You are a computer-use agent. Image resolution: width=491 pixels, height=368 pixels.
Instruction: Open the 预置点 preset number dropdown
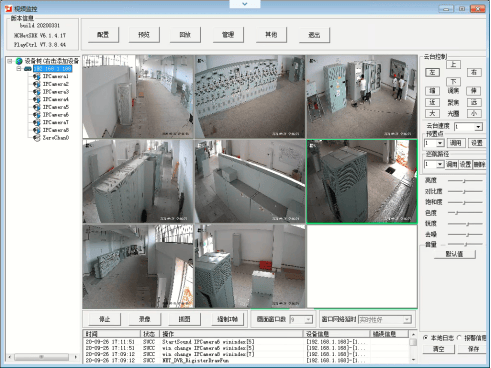[x=440, y=143]
